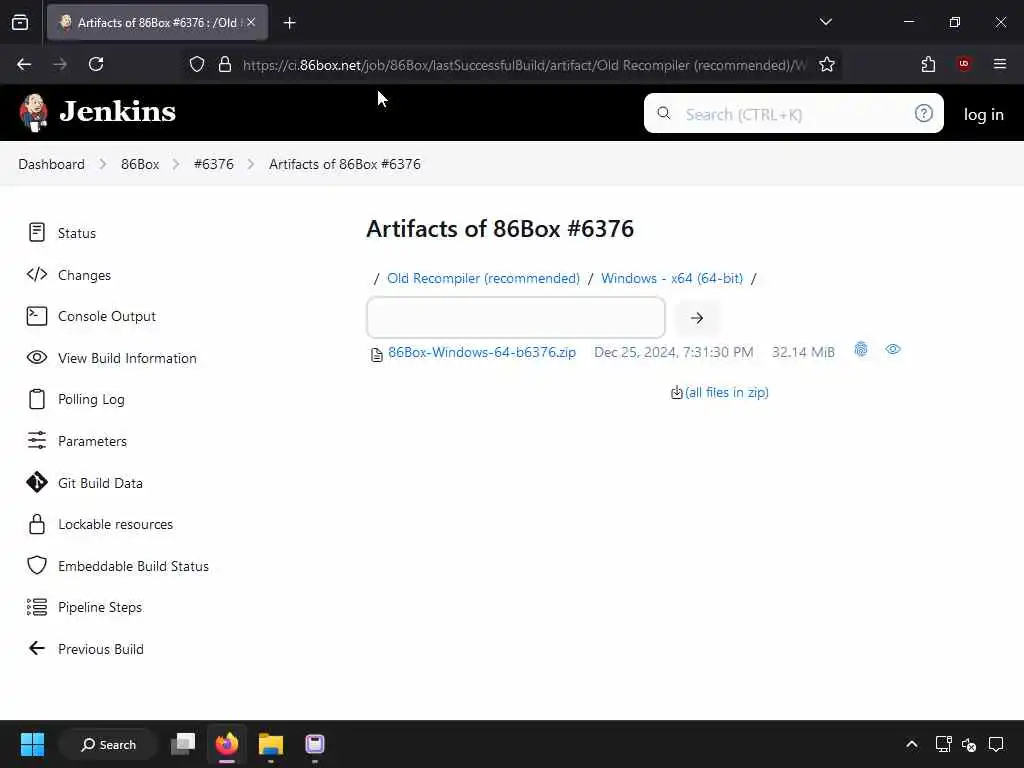The width and height of the screenshot is (1024, 768).
Task: Open the Windows Start menu
Action: (32, 744)
